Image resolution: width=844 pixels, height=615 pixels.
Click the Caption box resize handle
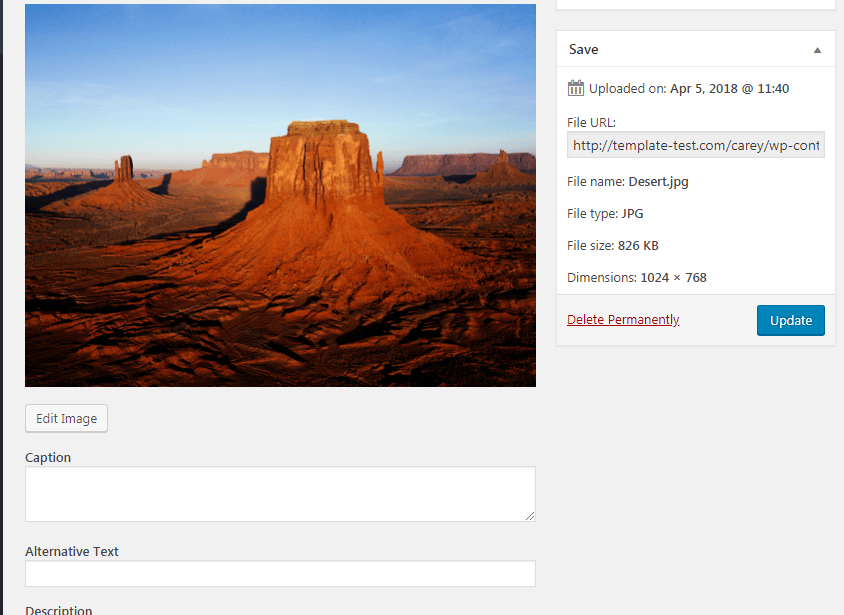click(x=530, y=516)
